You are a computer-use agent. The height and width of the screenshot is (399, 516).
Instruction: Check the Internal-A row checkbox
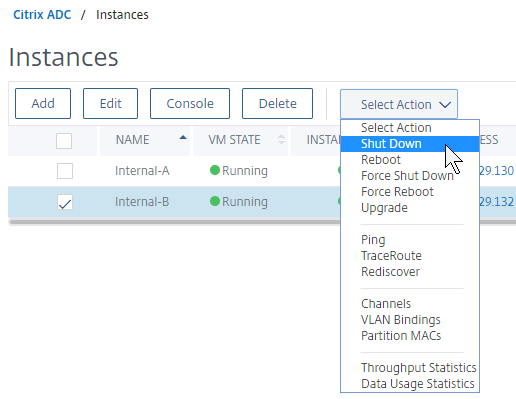pyautogui.click(x=65, y=171)
